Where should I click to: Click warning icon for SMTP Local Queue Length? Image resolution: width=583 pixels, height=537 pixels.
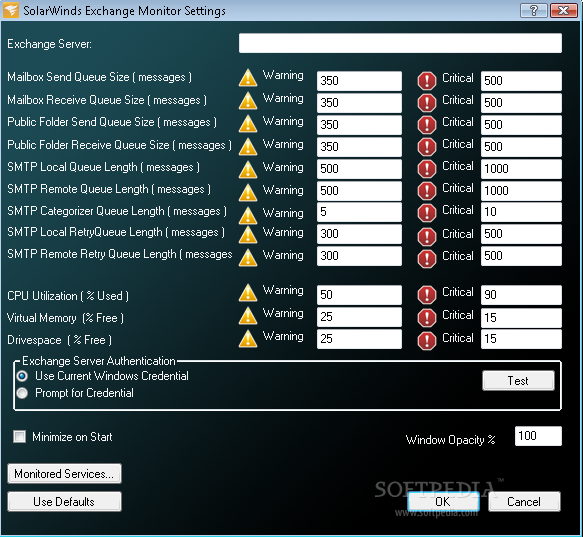(x=248, y=170)
